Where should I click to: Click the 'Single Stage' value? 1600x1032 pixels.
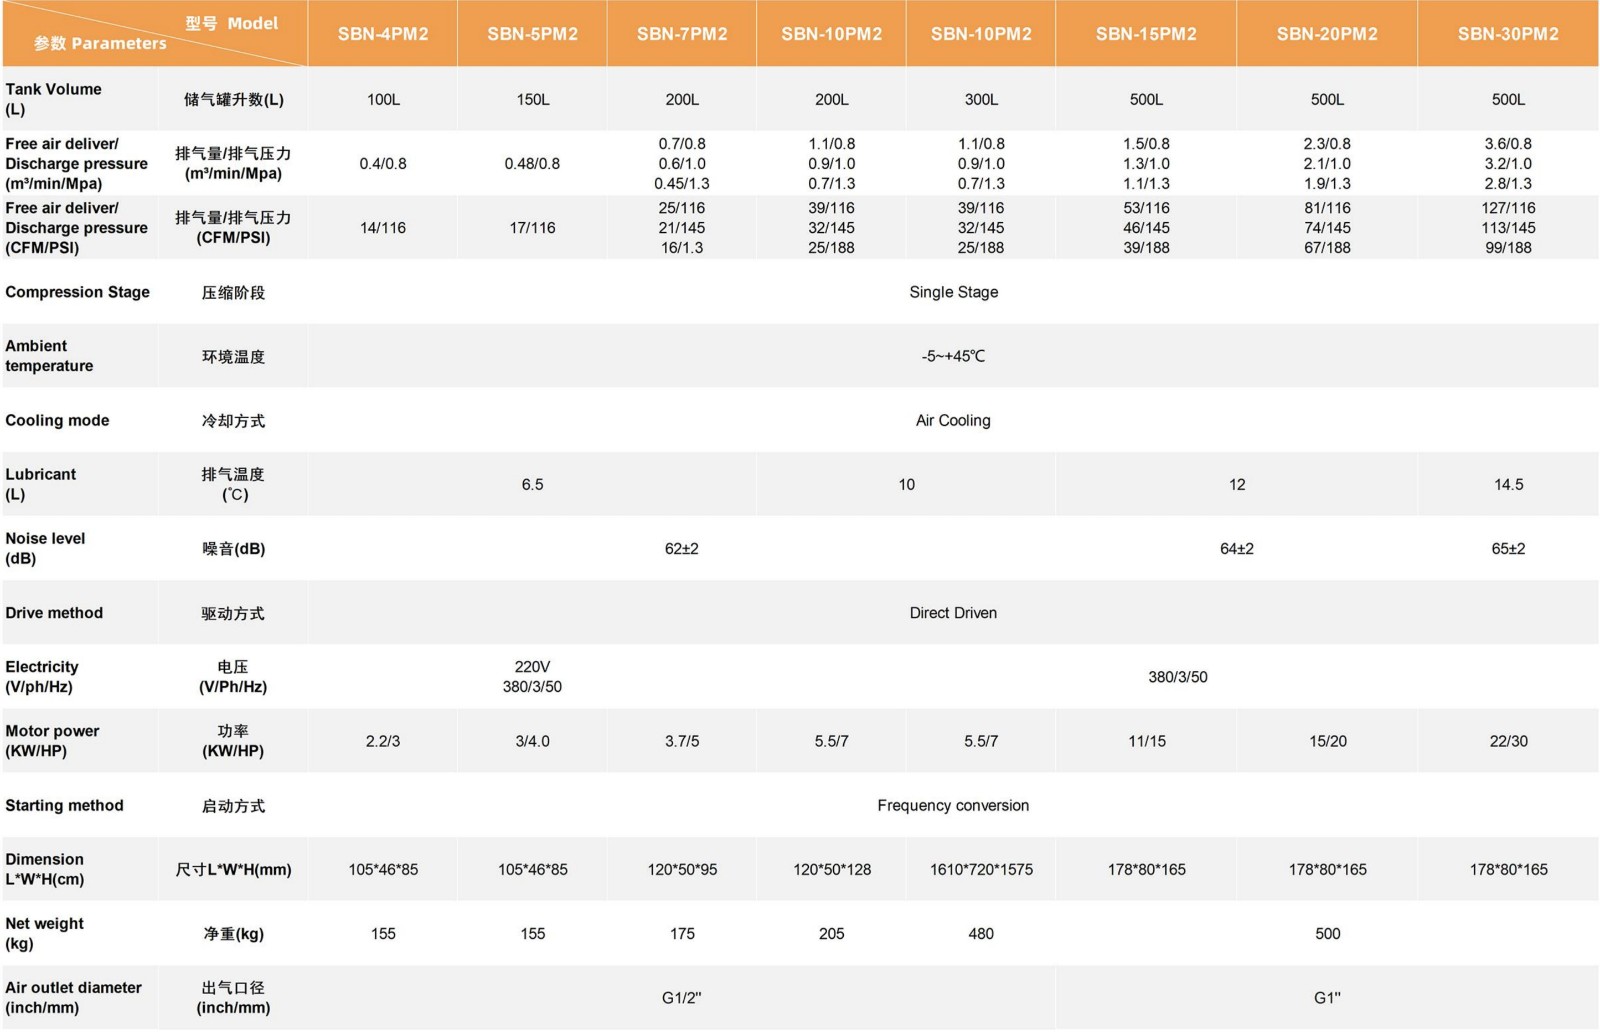click(953, 292)
